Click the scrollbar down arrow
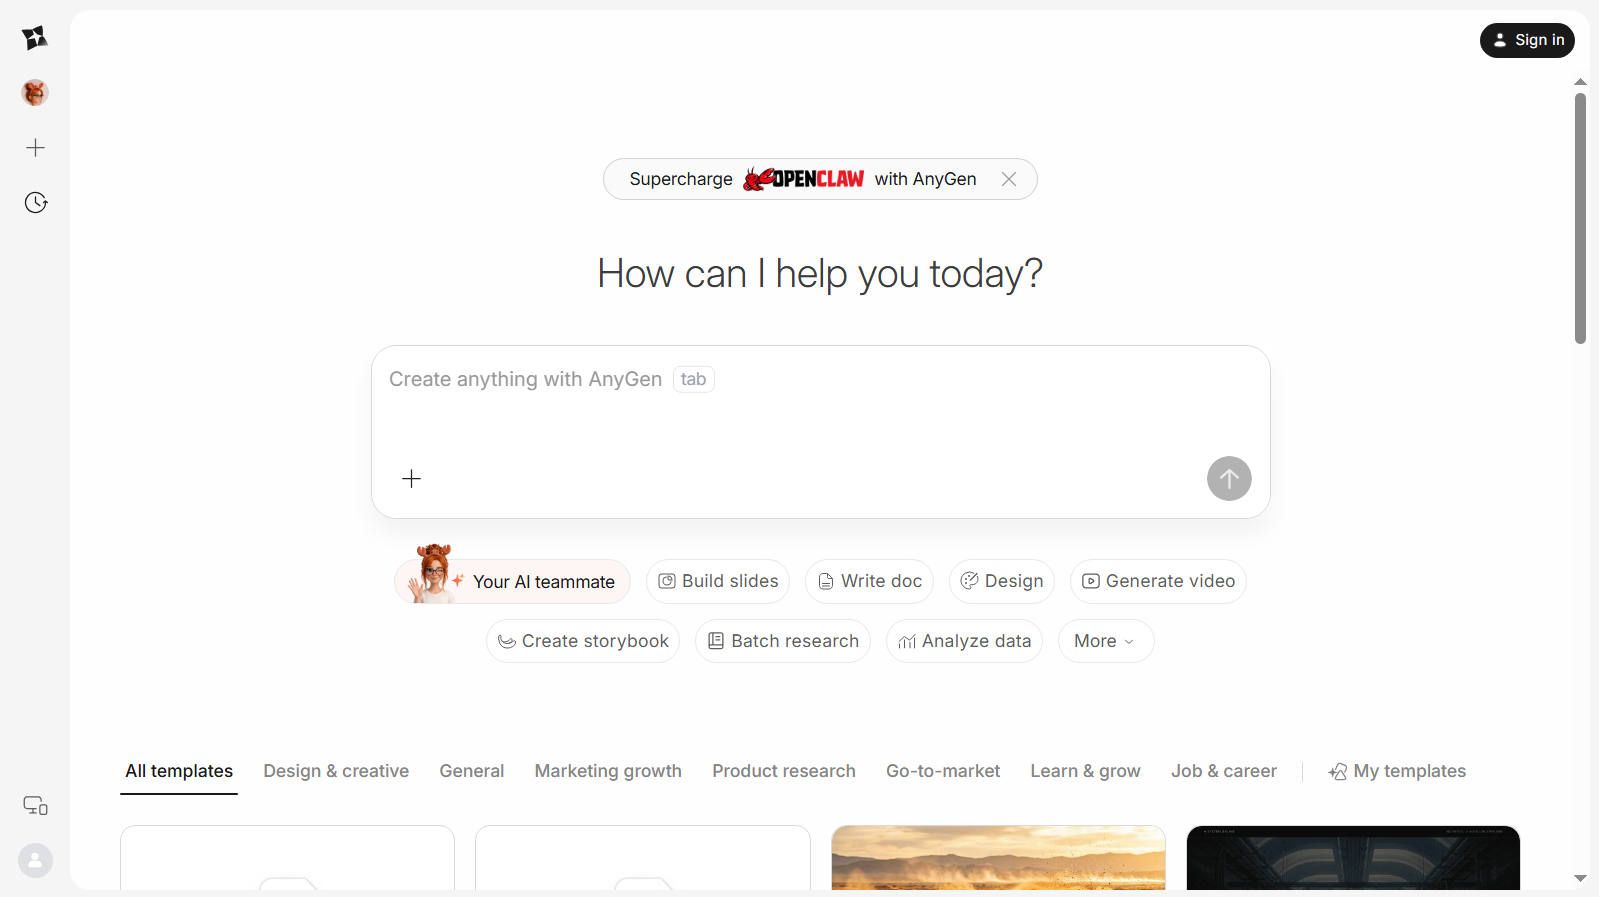1599x897 pixels. point(1580,878)
